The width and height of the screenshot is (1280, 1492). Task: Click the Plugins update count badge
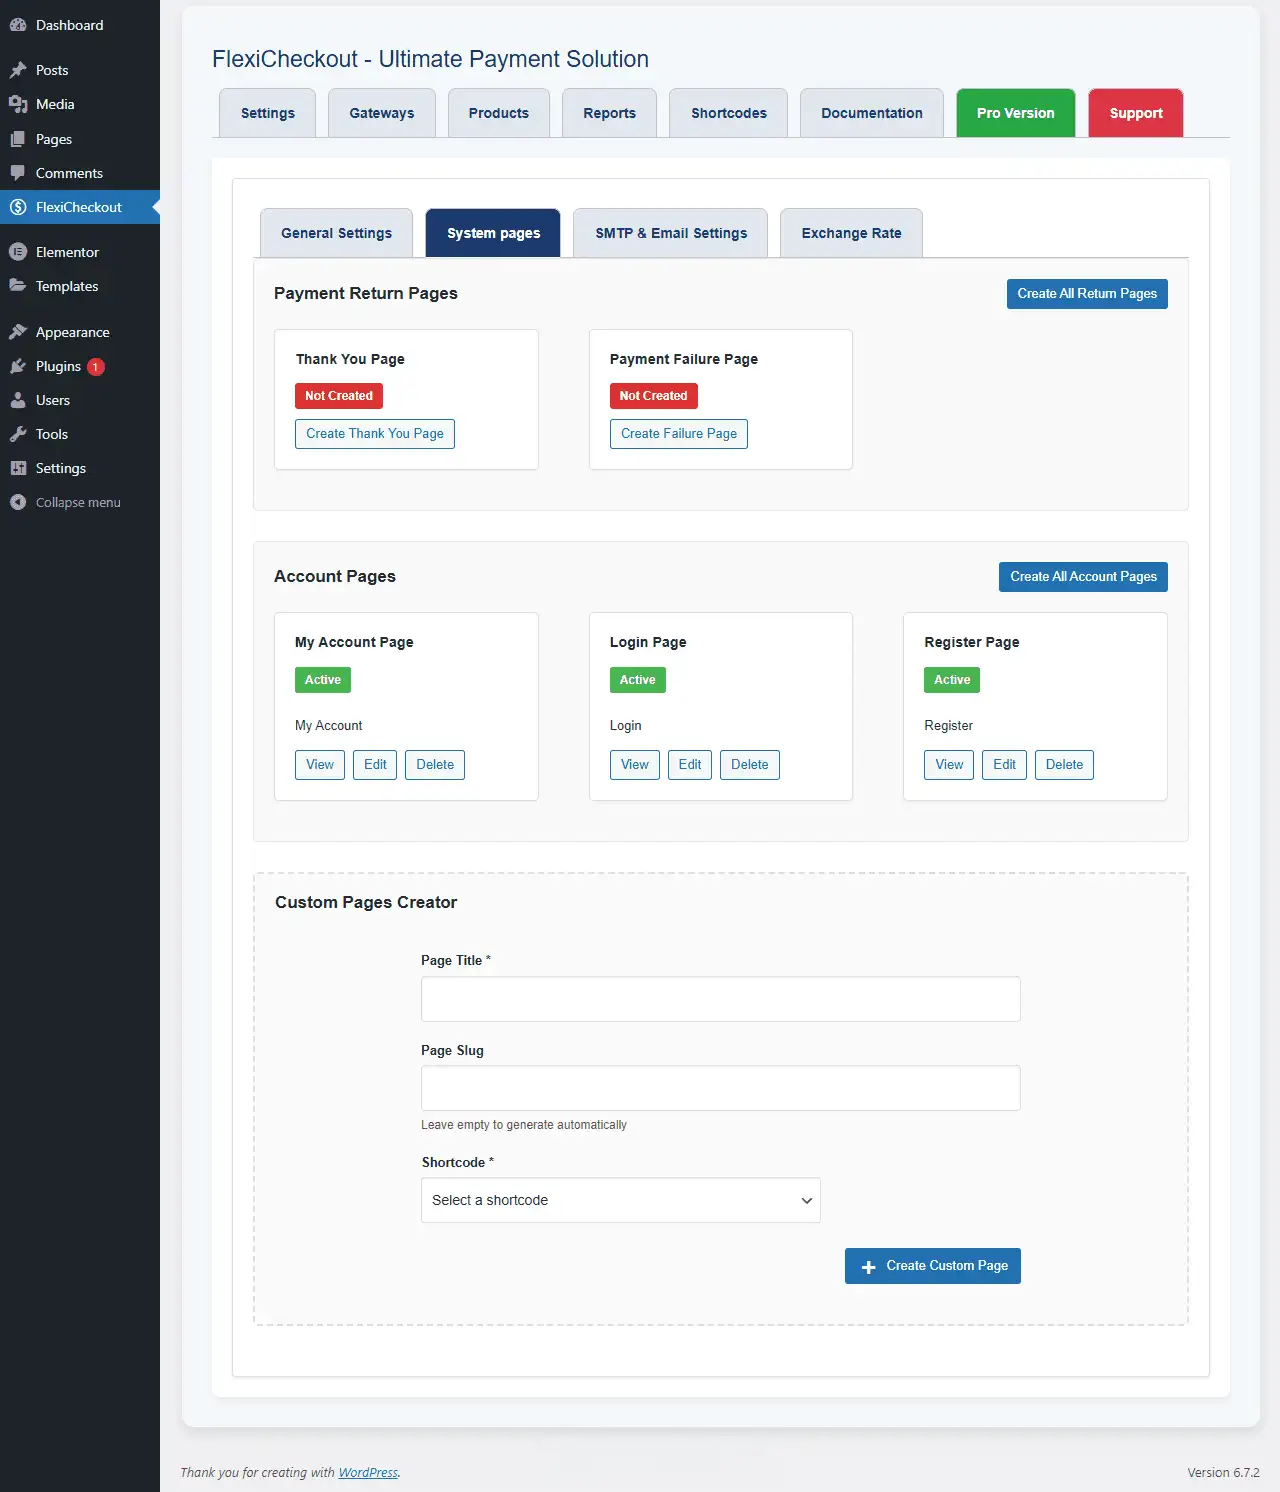pos(96,367)
